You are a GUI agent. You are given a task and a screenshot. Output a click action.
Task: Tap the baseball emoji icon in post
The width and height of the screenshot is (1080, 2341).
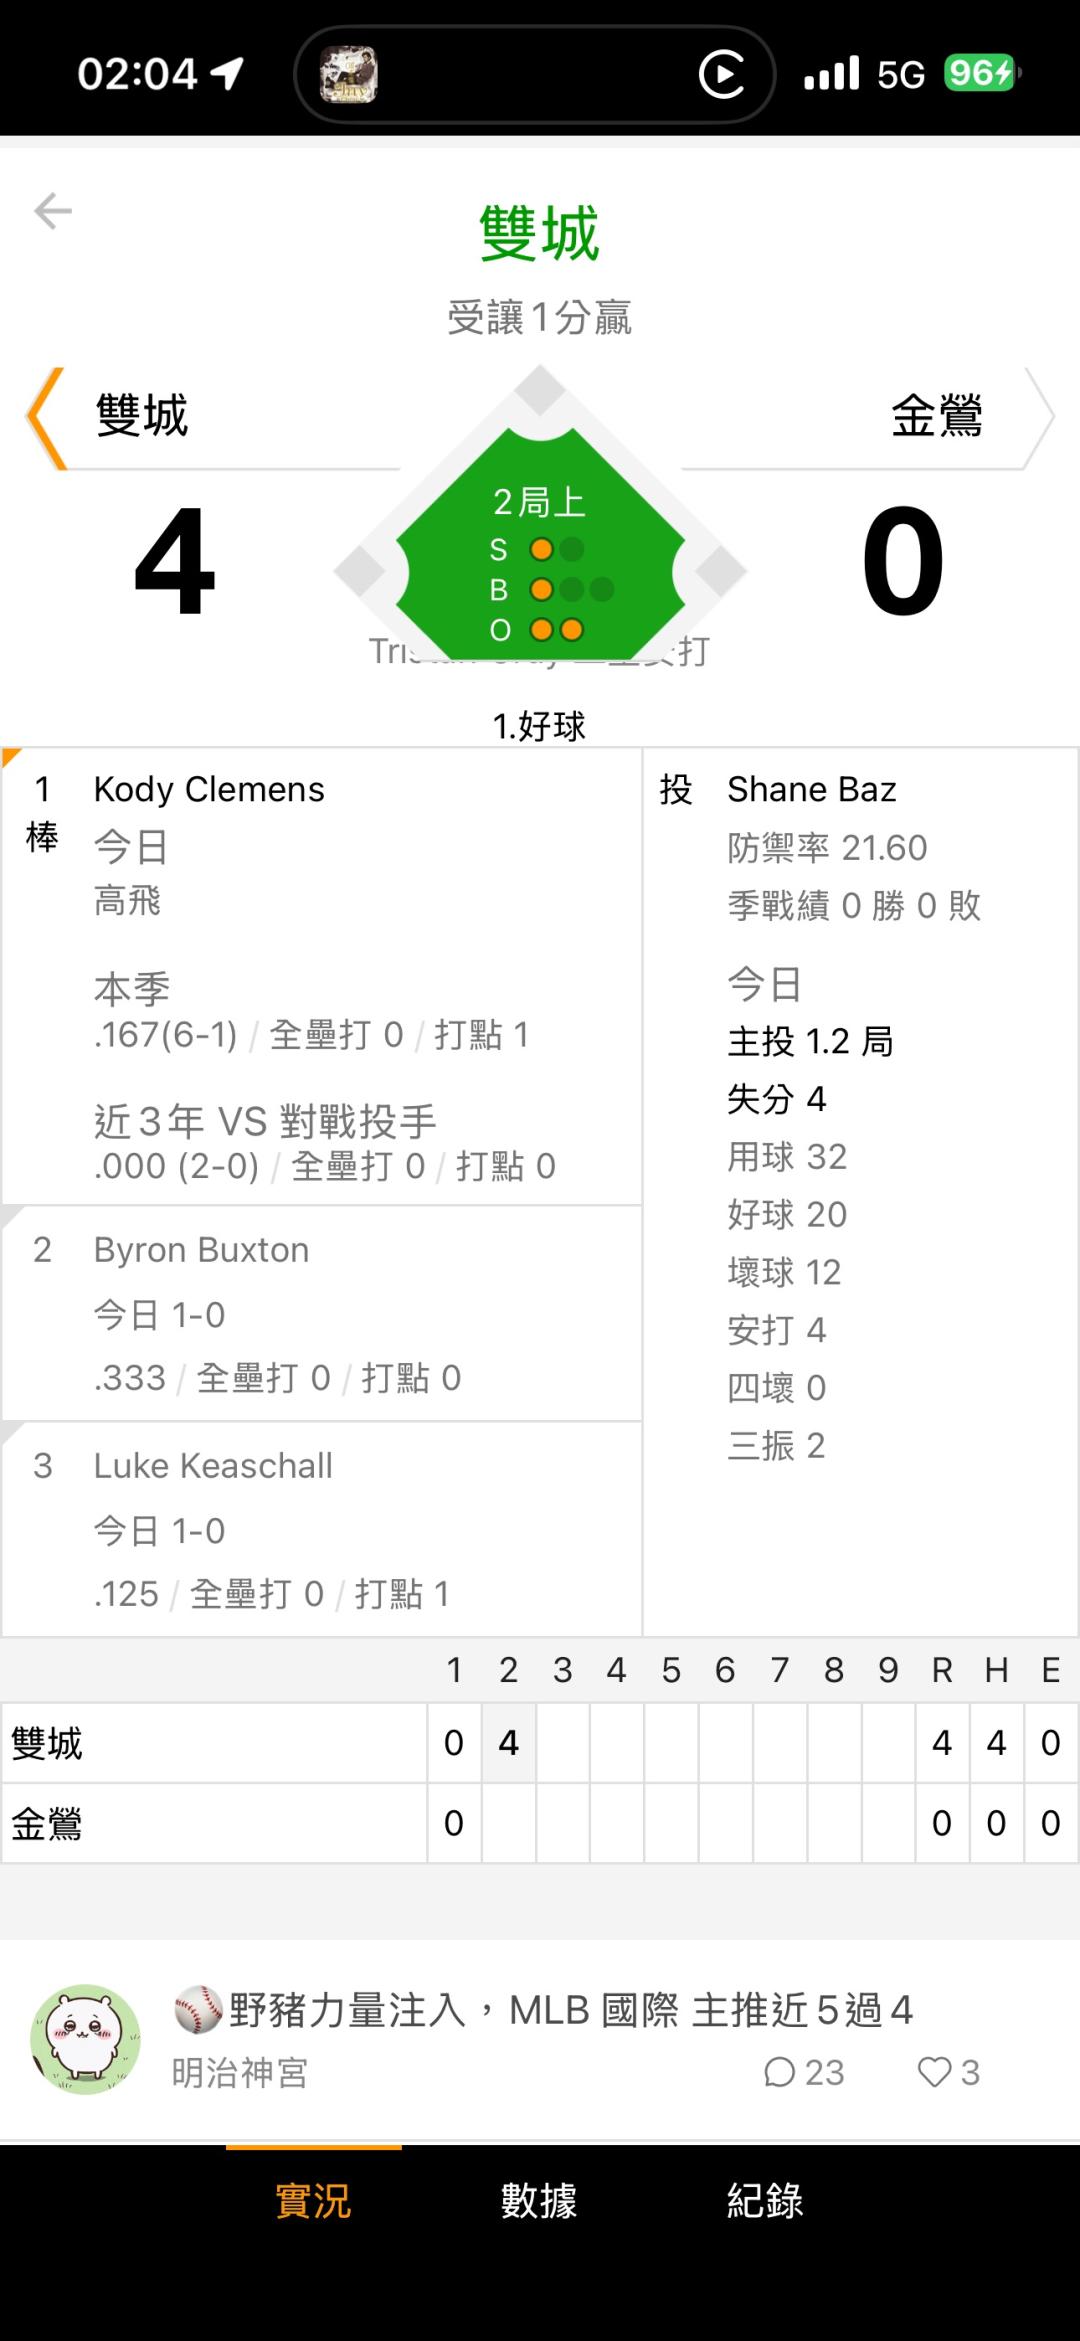click(198, 2010)
